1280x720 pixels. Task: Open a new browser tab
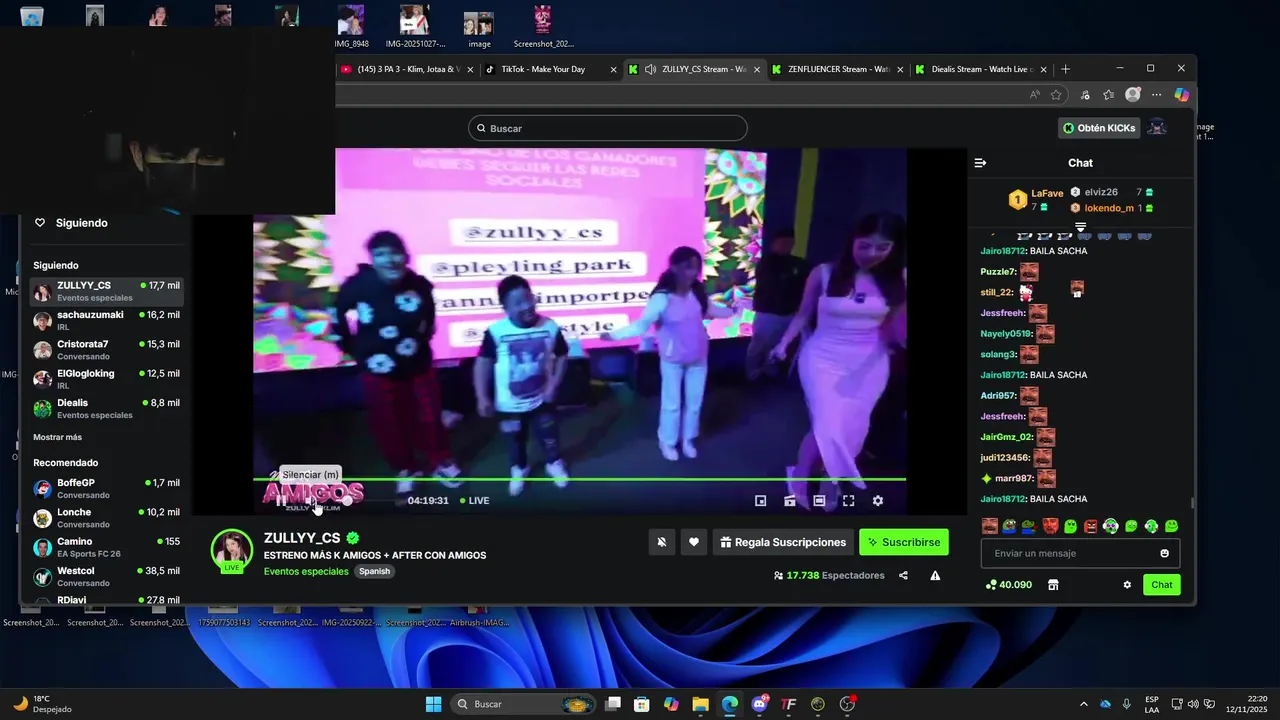1065,69
